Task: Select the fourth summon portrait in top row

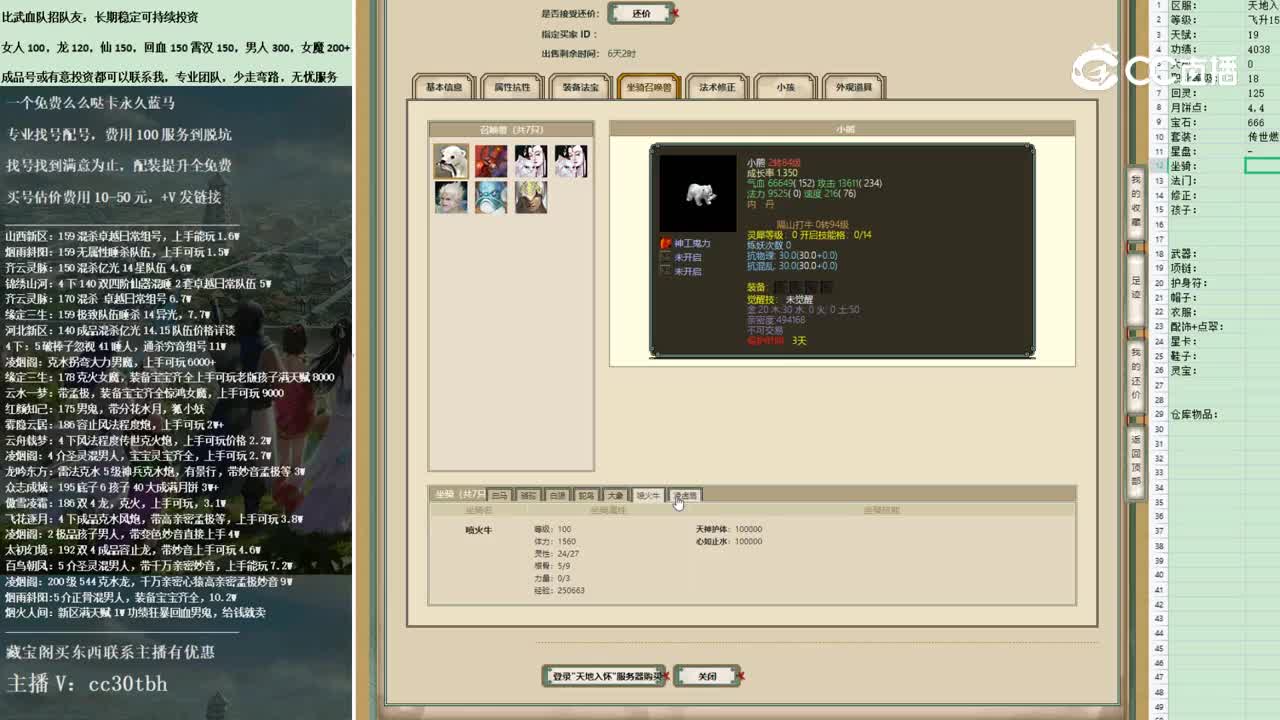Action: (570, 161)
